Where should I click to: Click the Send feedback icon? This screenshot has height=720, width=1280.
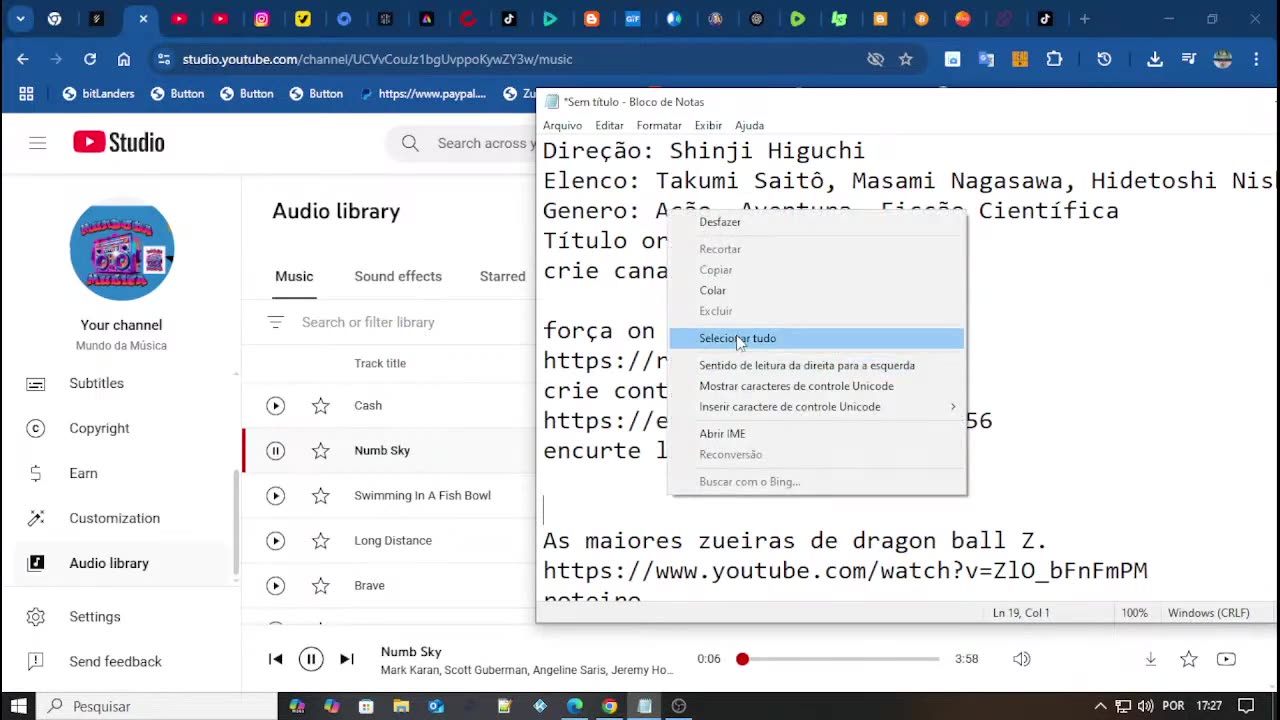36,662
